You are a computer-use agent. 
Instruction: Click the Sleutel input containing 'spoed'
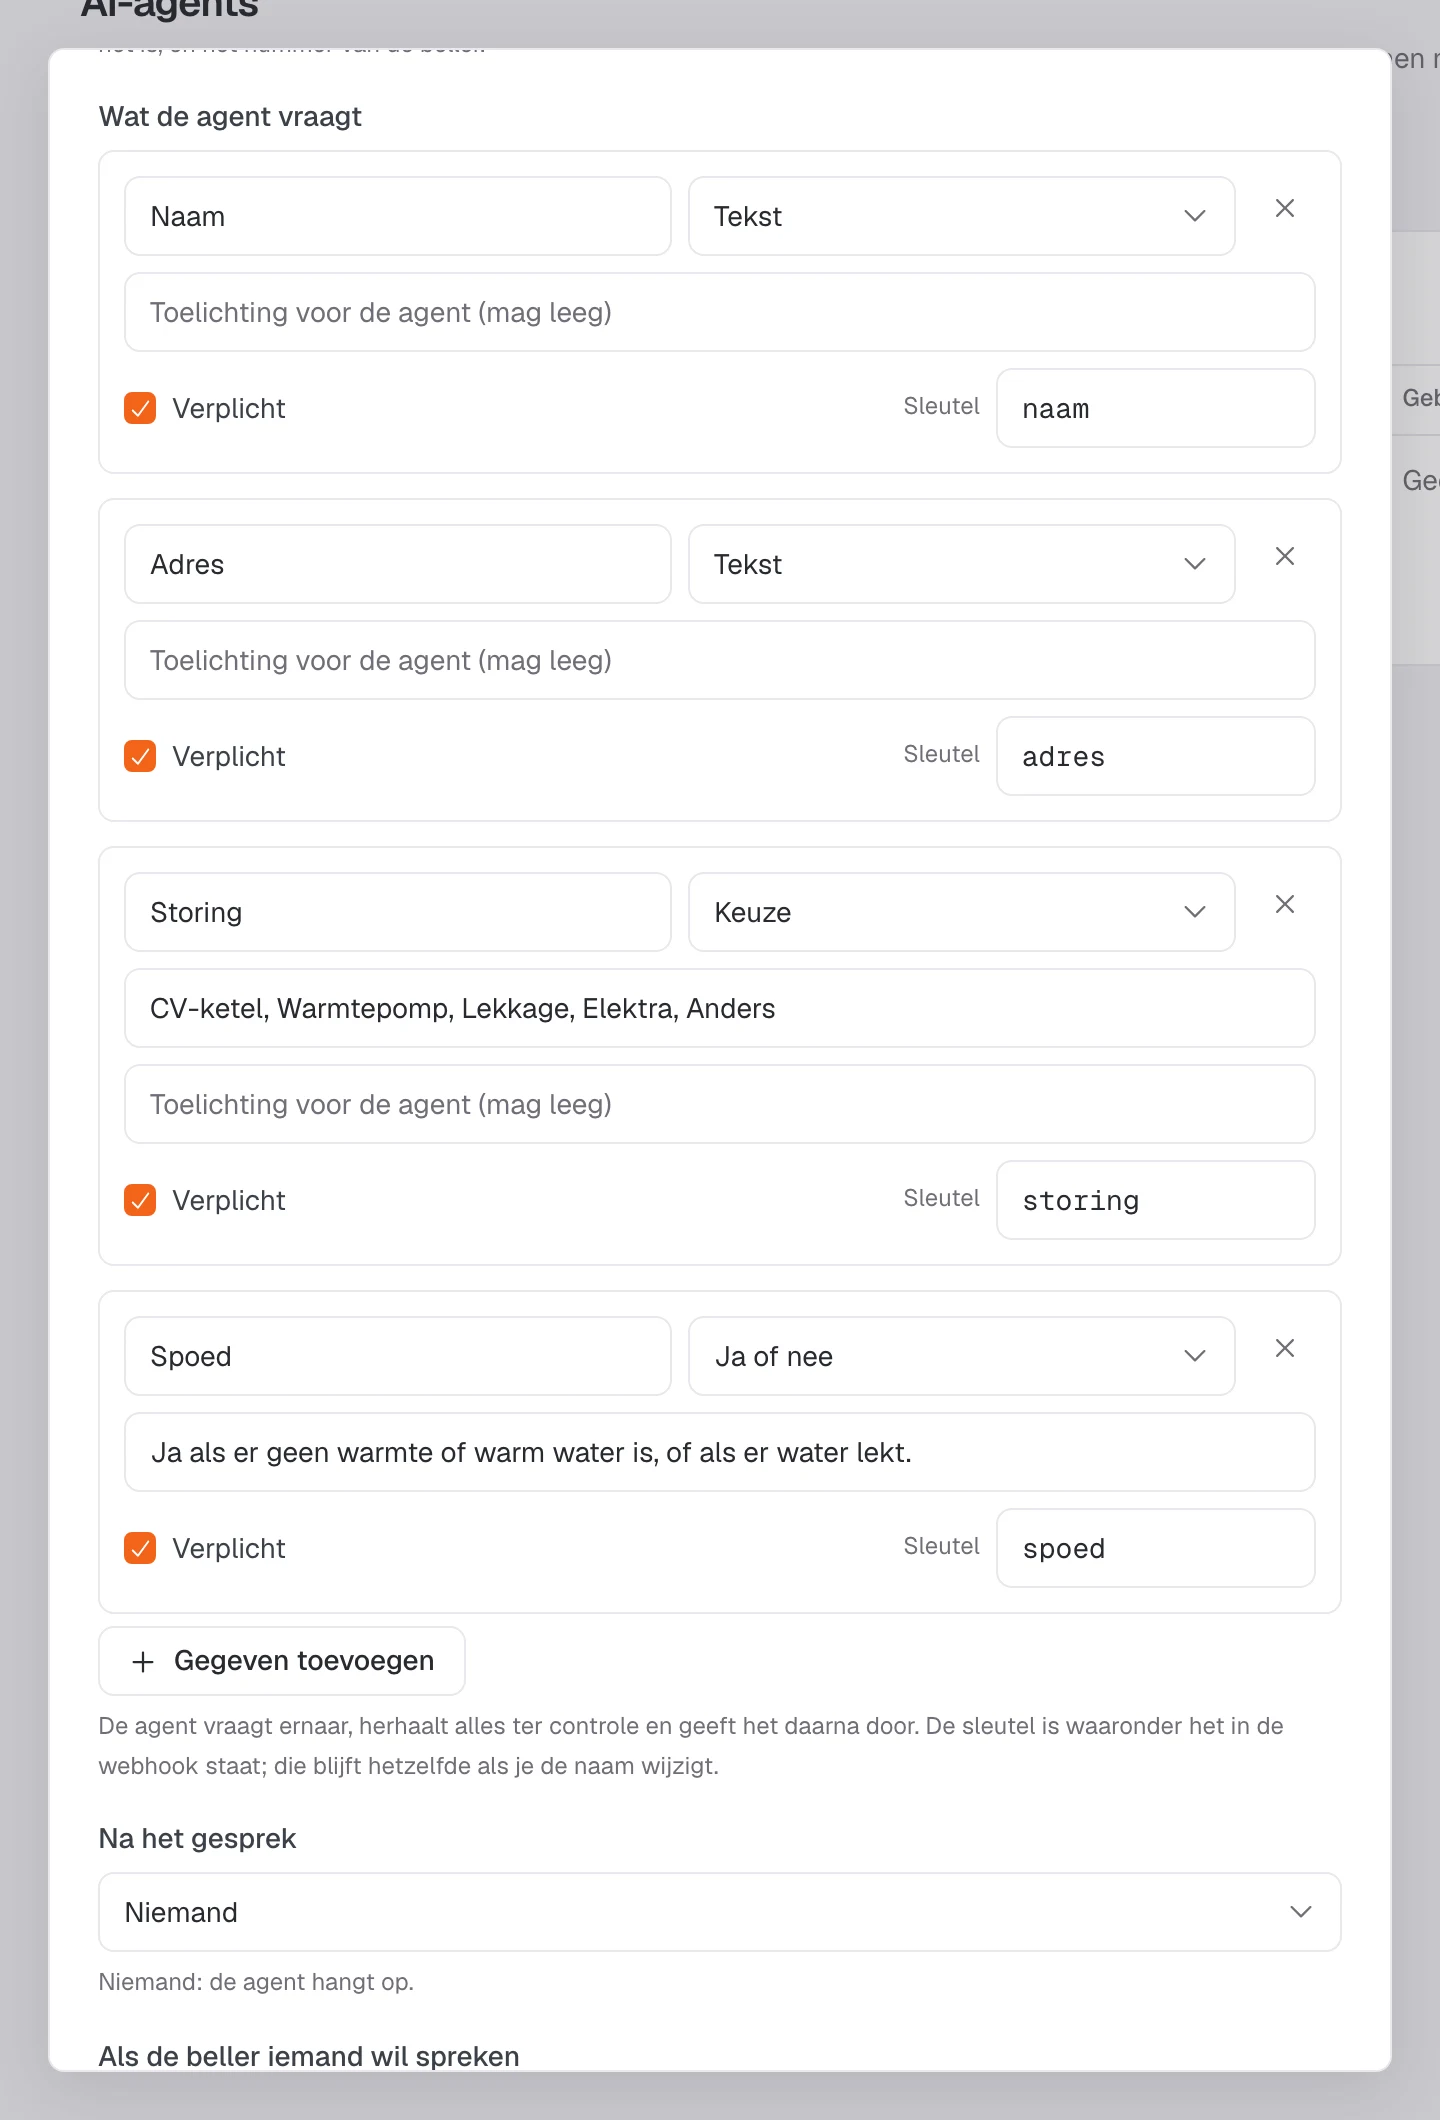click(1156, 1548)
